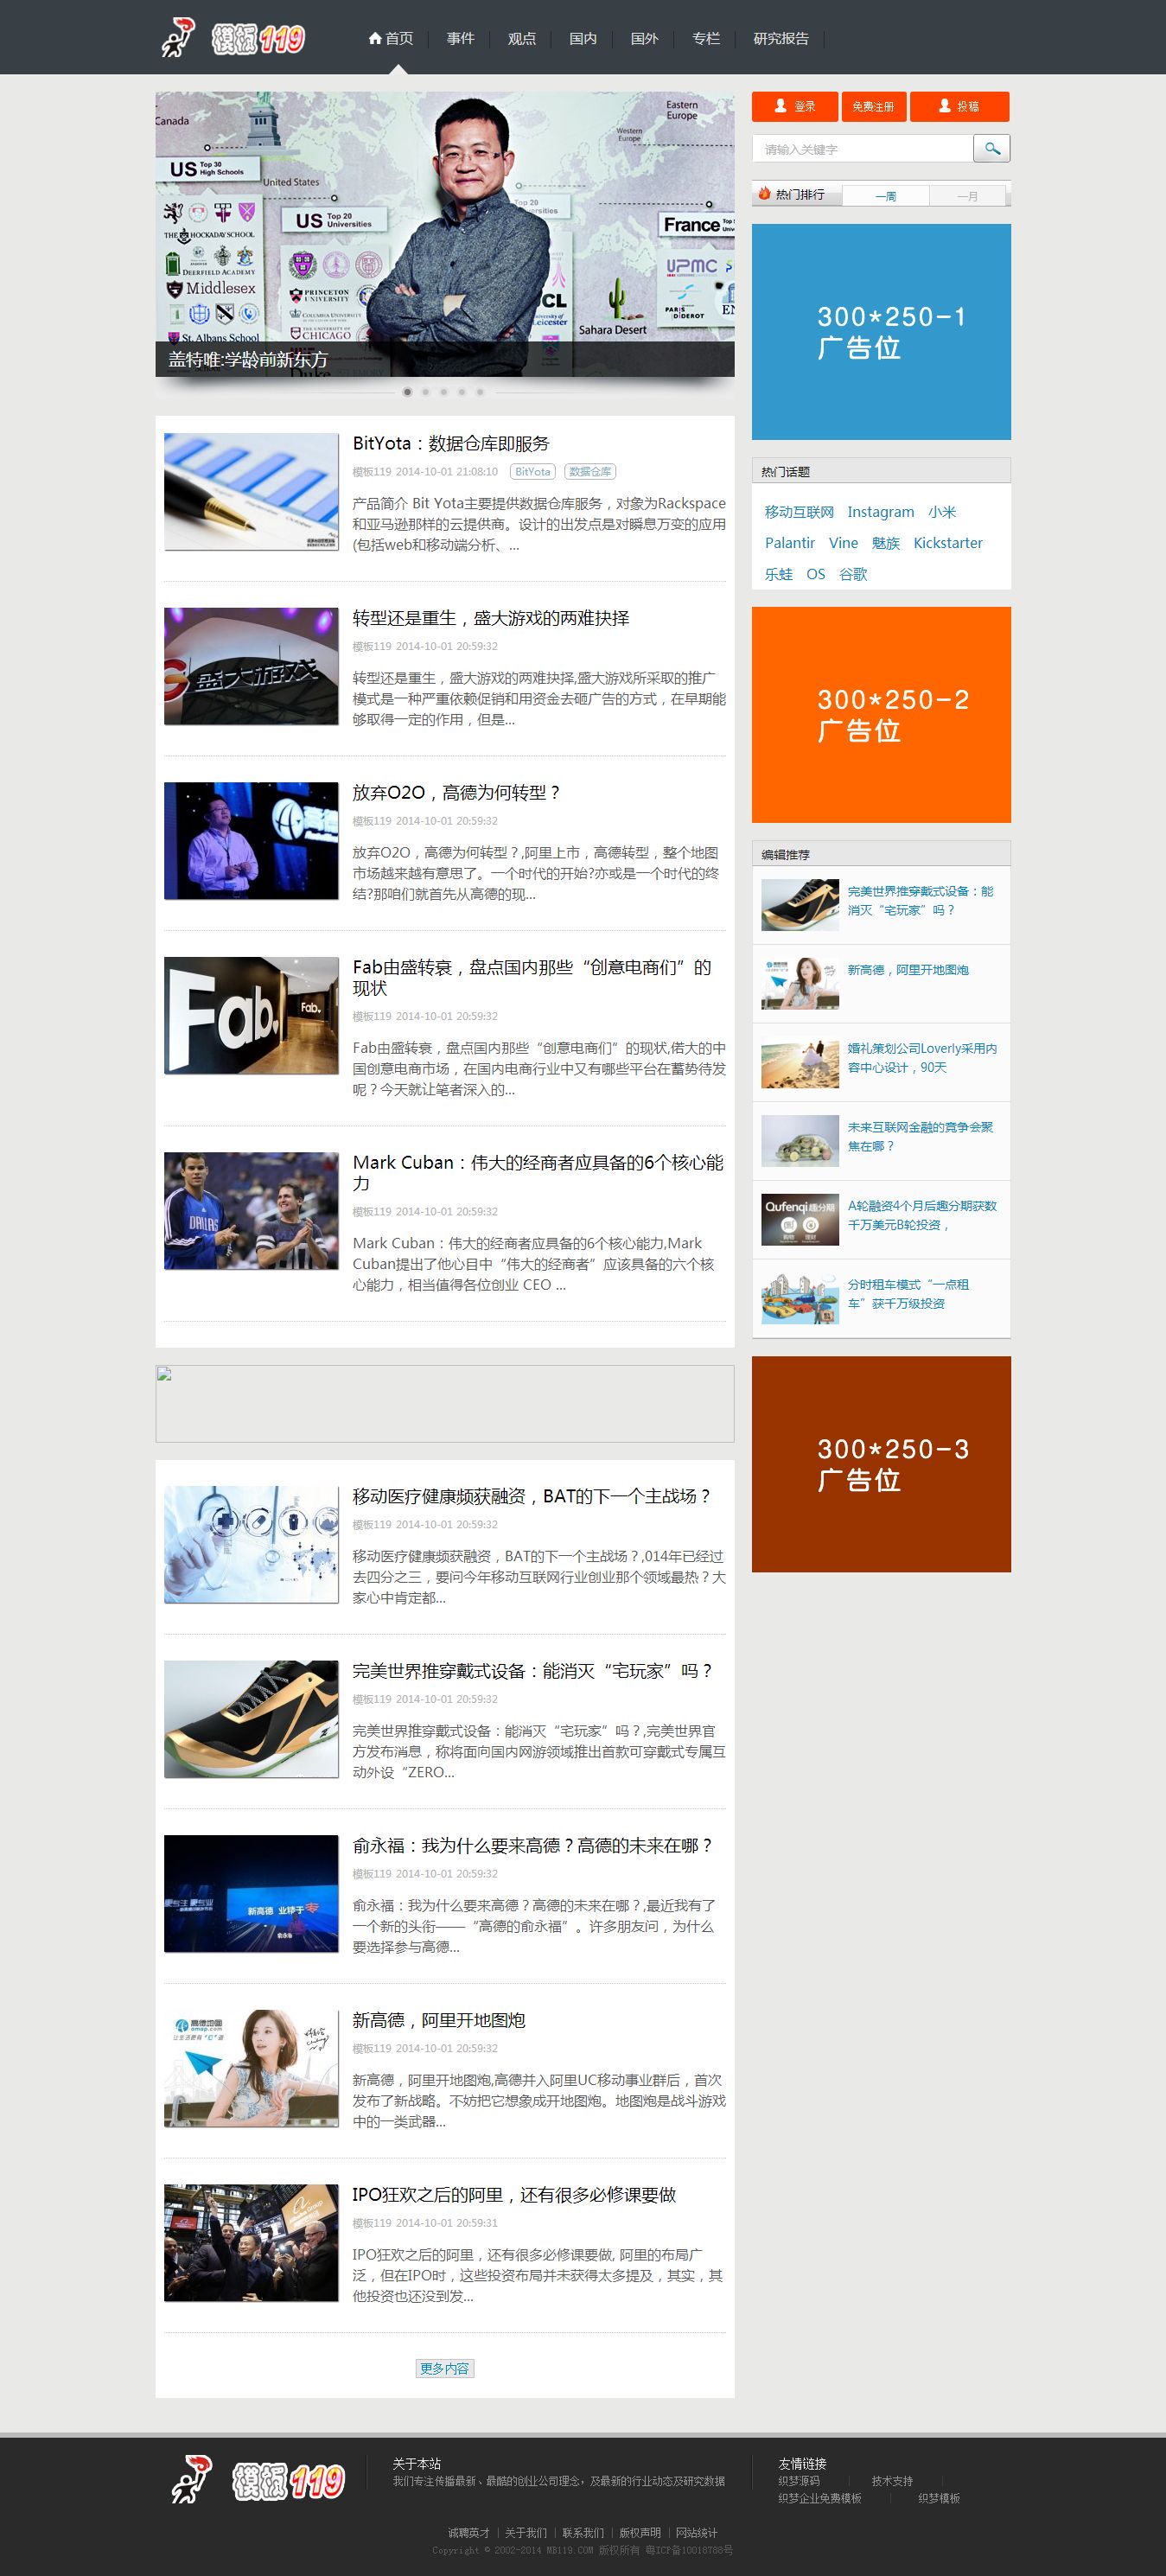Open the BitYota article pen-and-chart thumbnail
The width and height of the screenshot is (1166, 2576).
(251, 491)
